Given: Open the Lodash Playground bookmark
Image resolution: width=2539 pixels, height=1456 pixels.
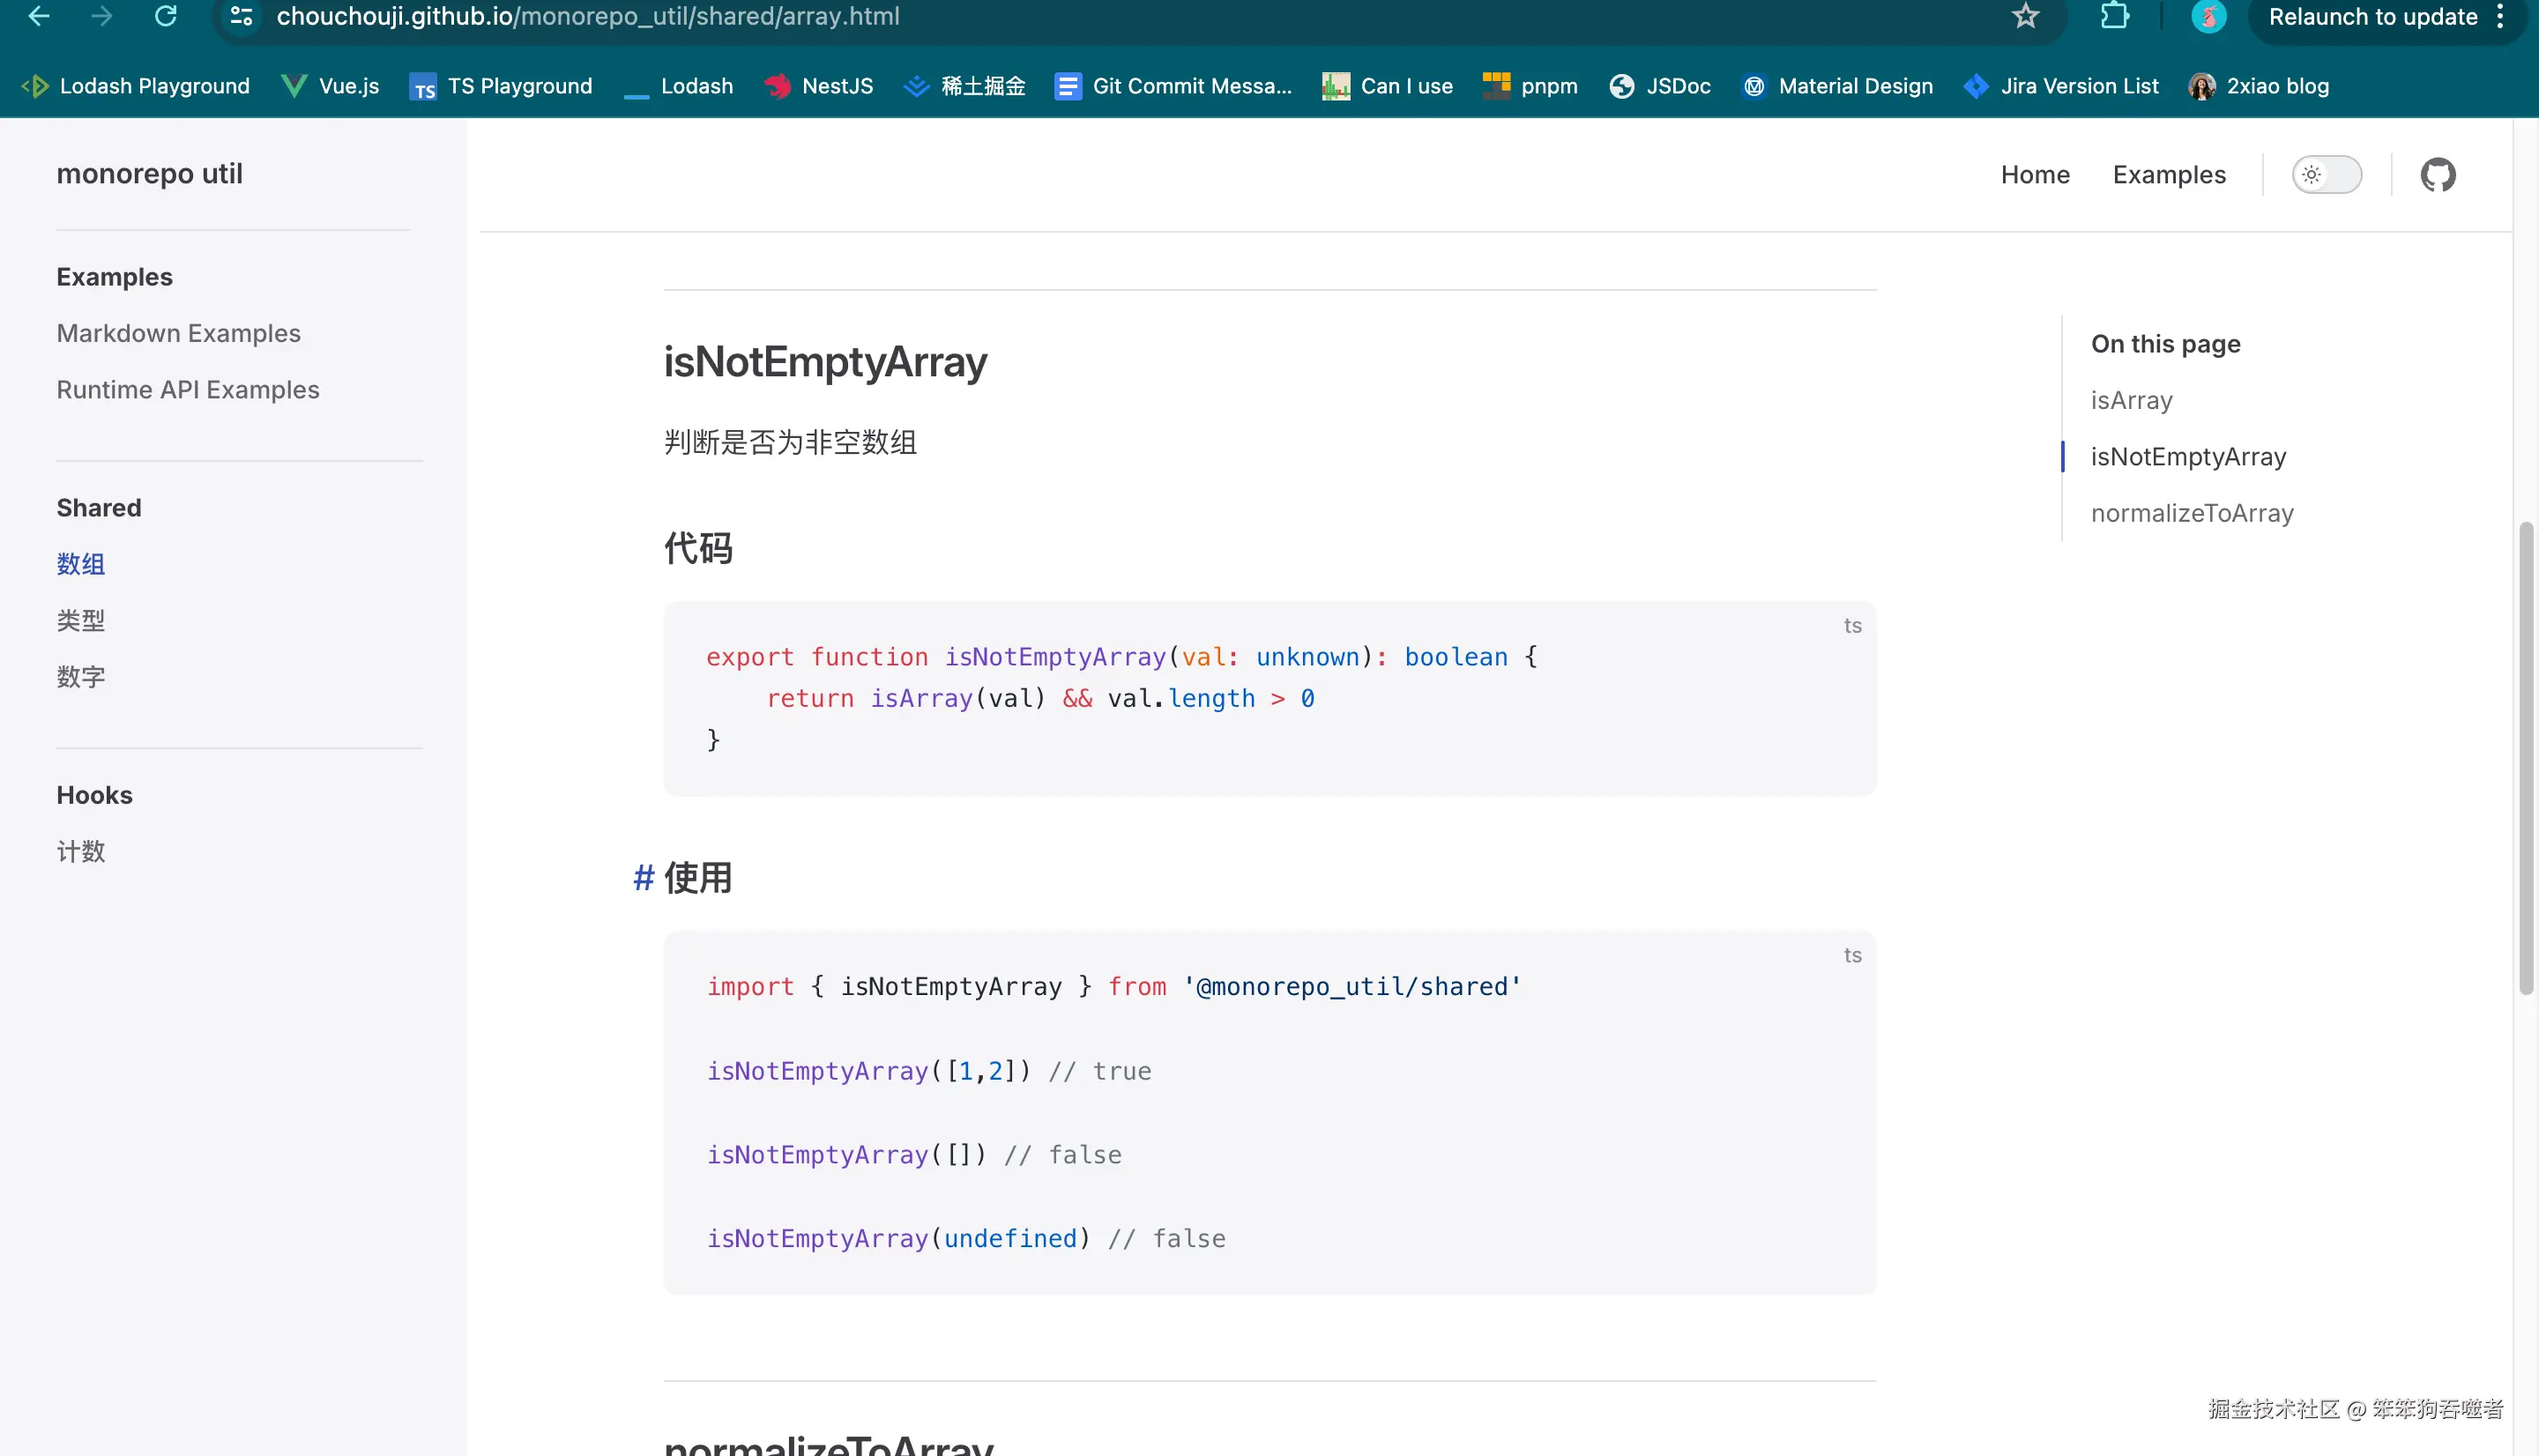Looking at the screenshot, I should (x=136, y=86).
